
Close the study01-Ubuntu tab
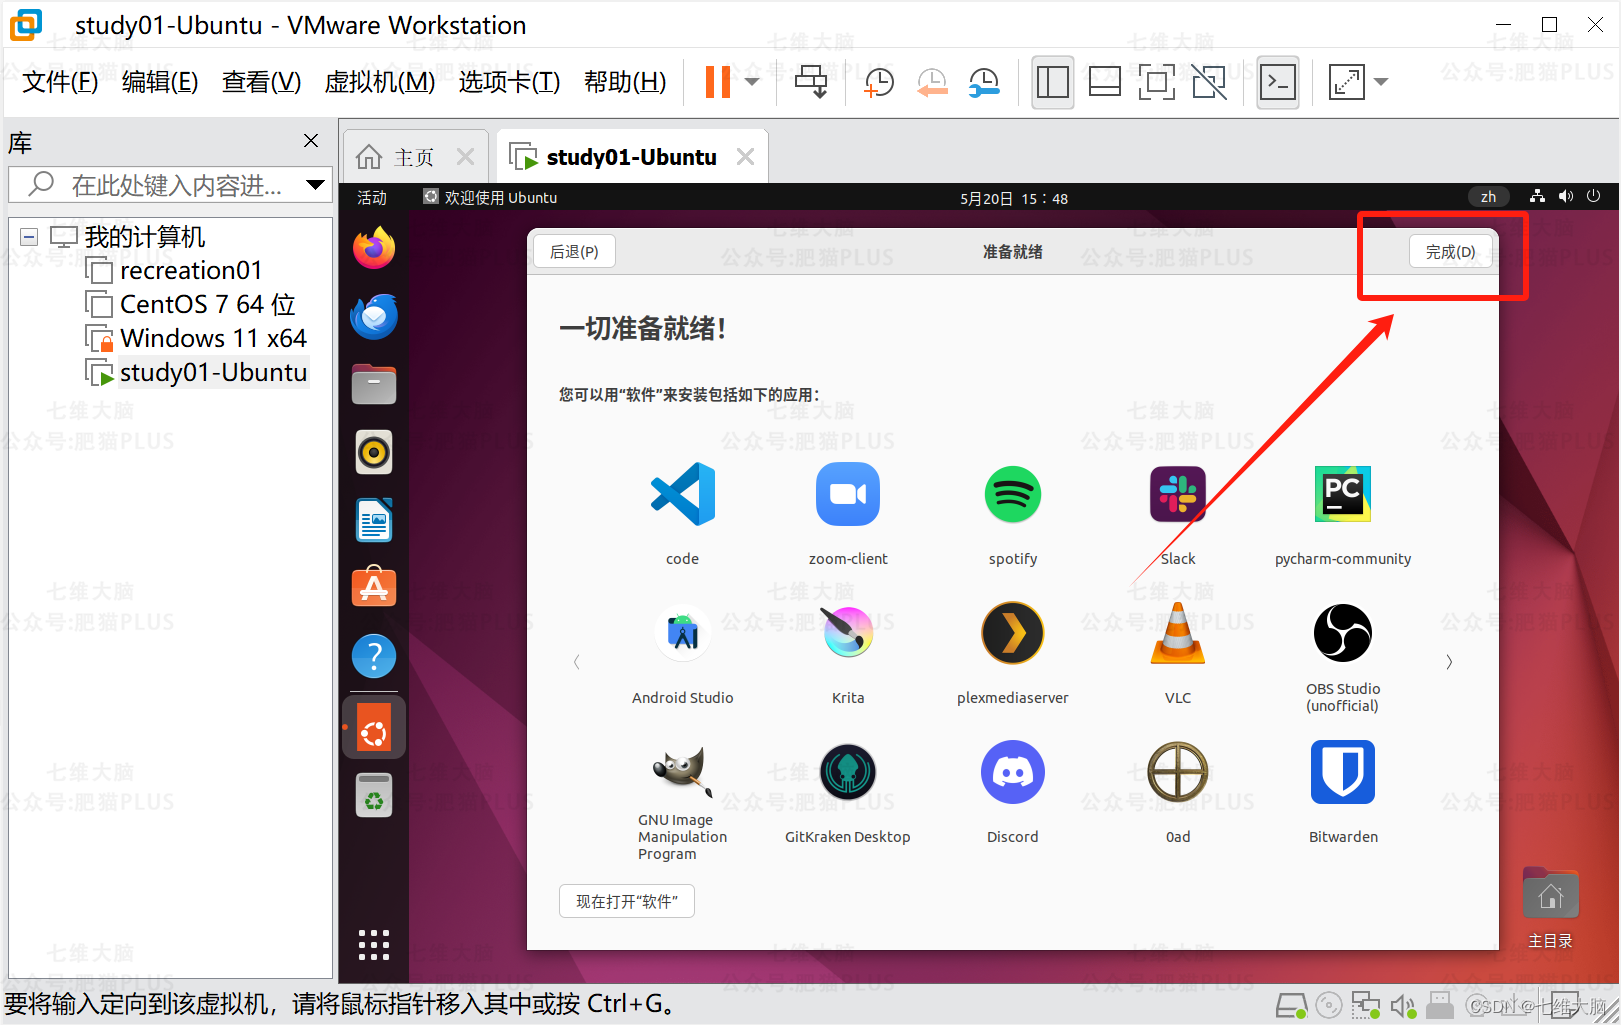[745, 157]
